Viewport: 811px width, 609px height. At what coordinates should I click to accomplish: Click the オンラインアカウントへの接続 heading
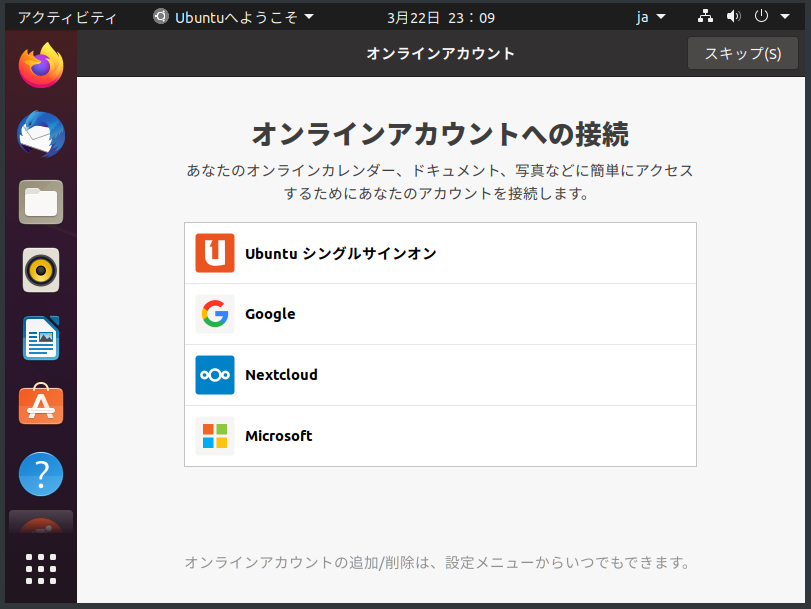coord(440,134)
